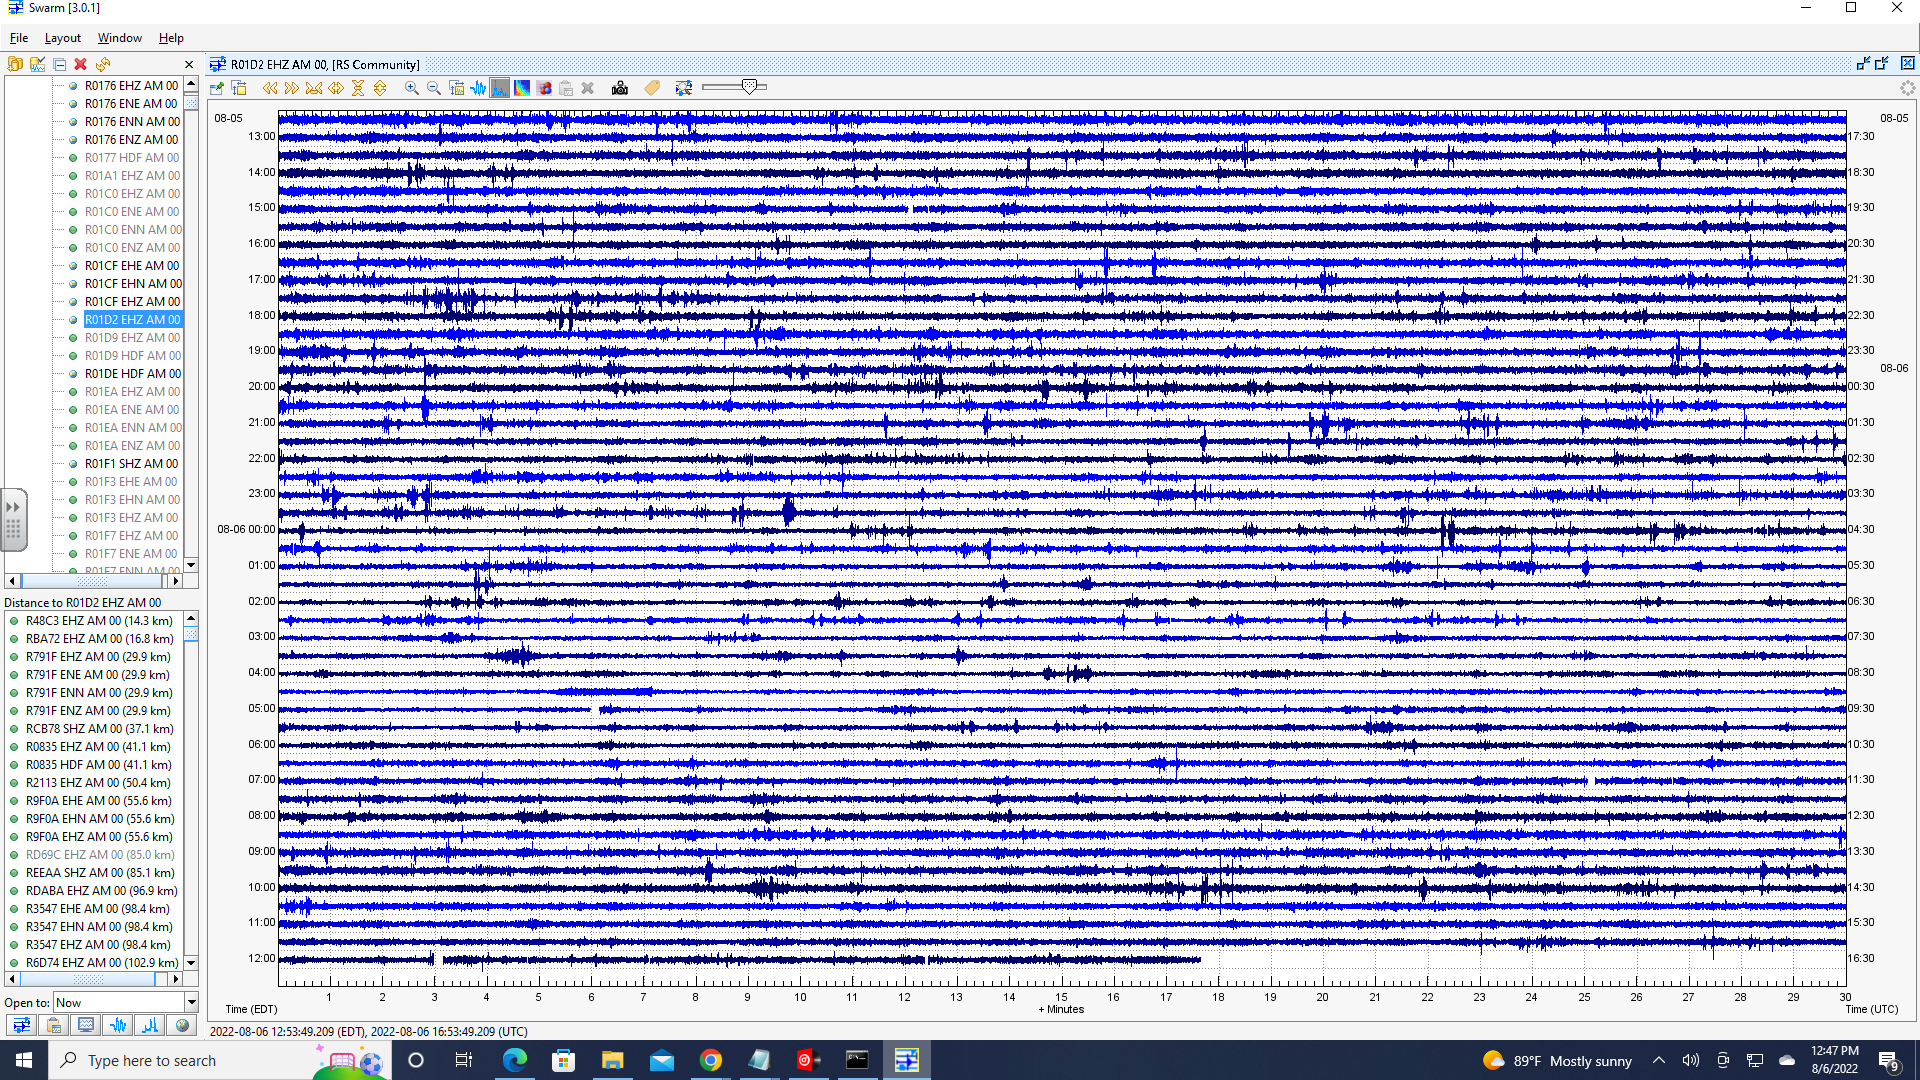
Task: Adjust the helicorder scale slider thumb
Action: coord(750,87)
